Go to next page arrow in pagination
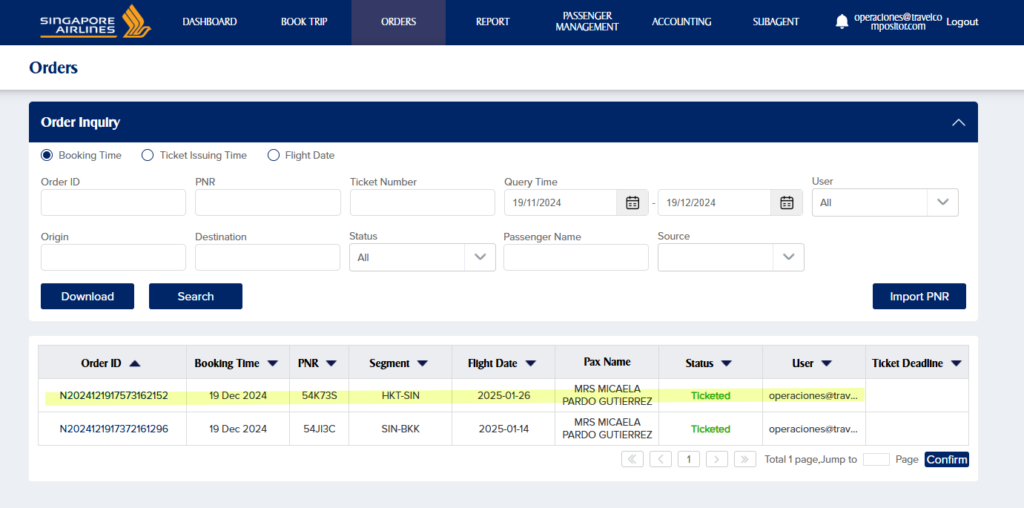 point(716,459)
